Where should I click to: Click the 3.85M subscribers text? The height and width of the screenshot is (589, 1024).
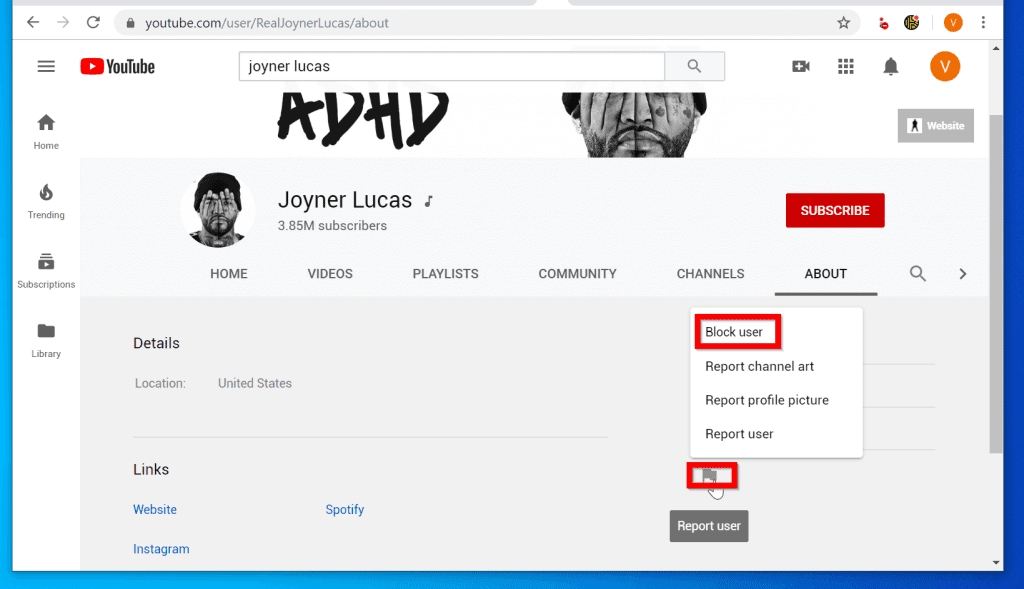[332, 226]
